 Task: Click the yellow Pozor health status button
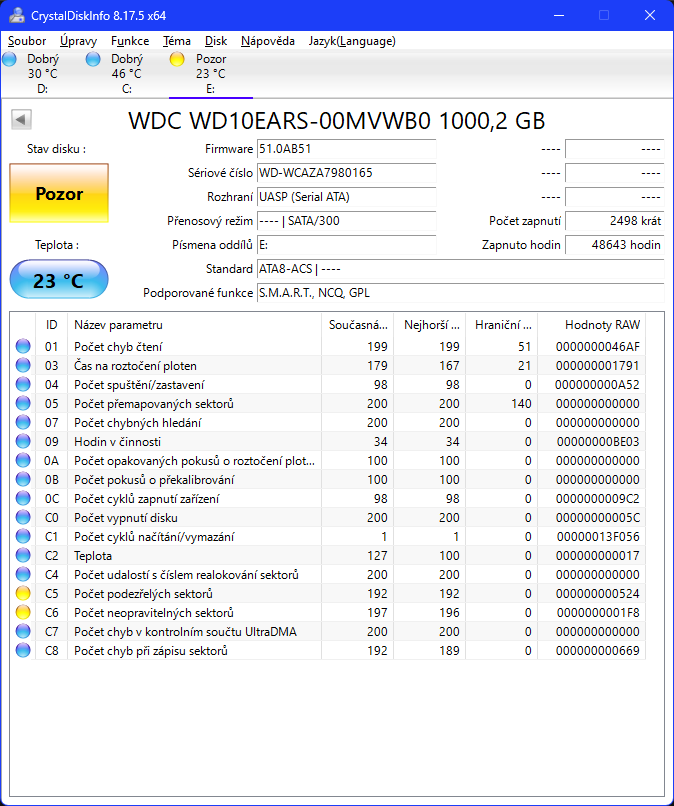59,193
